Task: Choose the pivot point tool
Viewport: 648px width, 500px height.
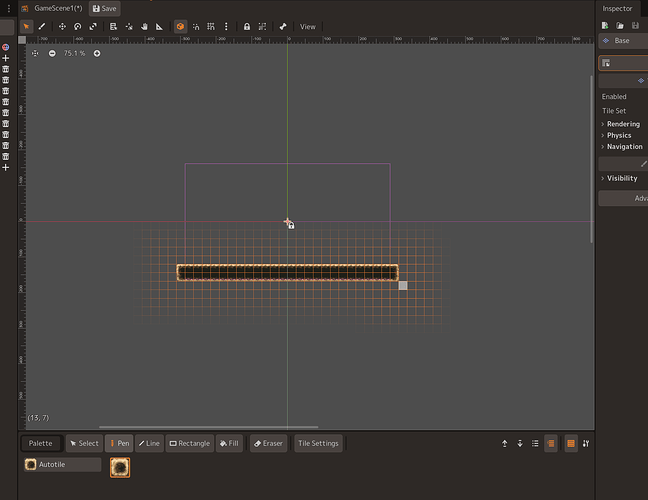Action: pyautogui.click(x=129, y=27)
